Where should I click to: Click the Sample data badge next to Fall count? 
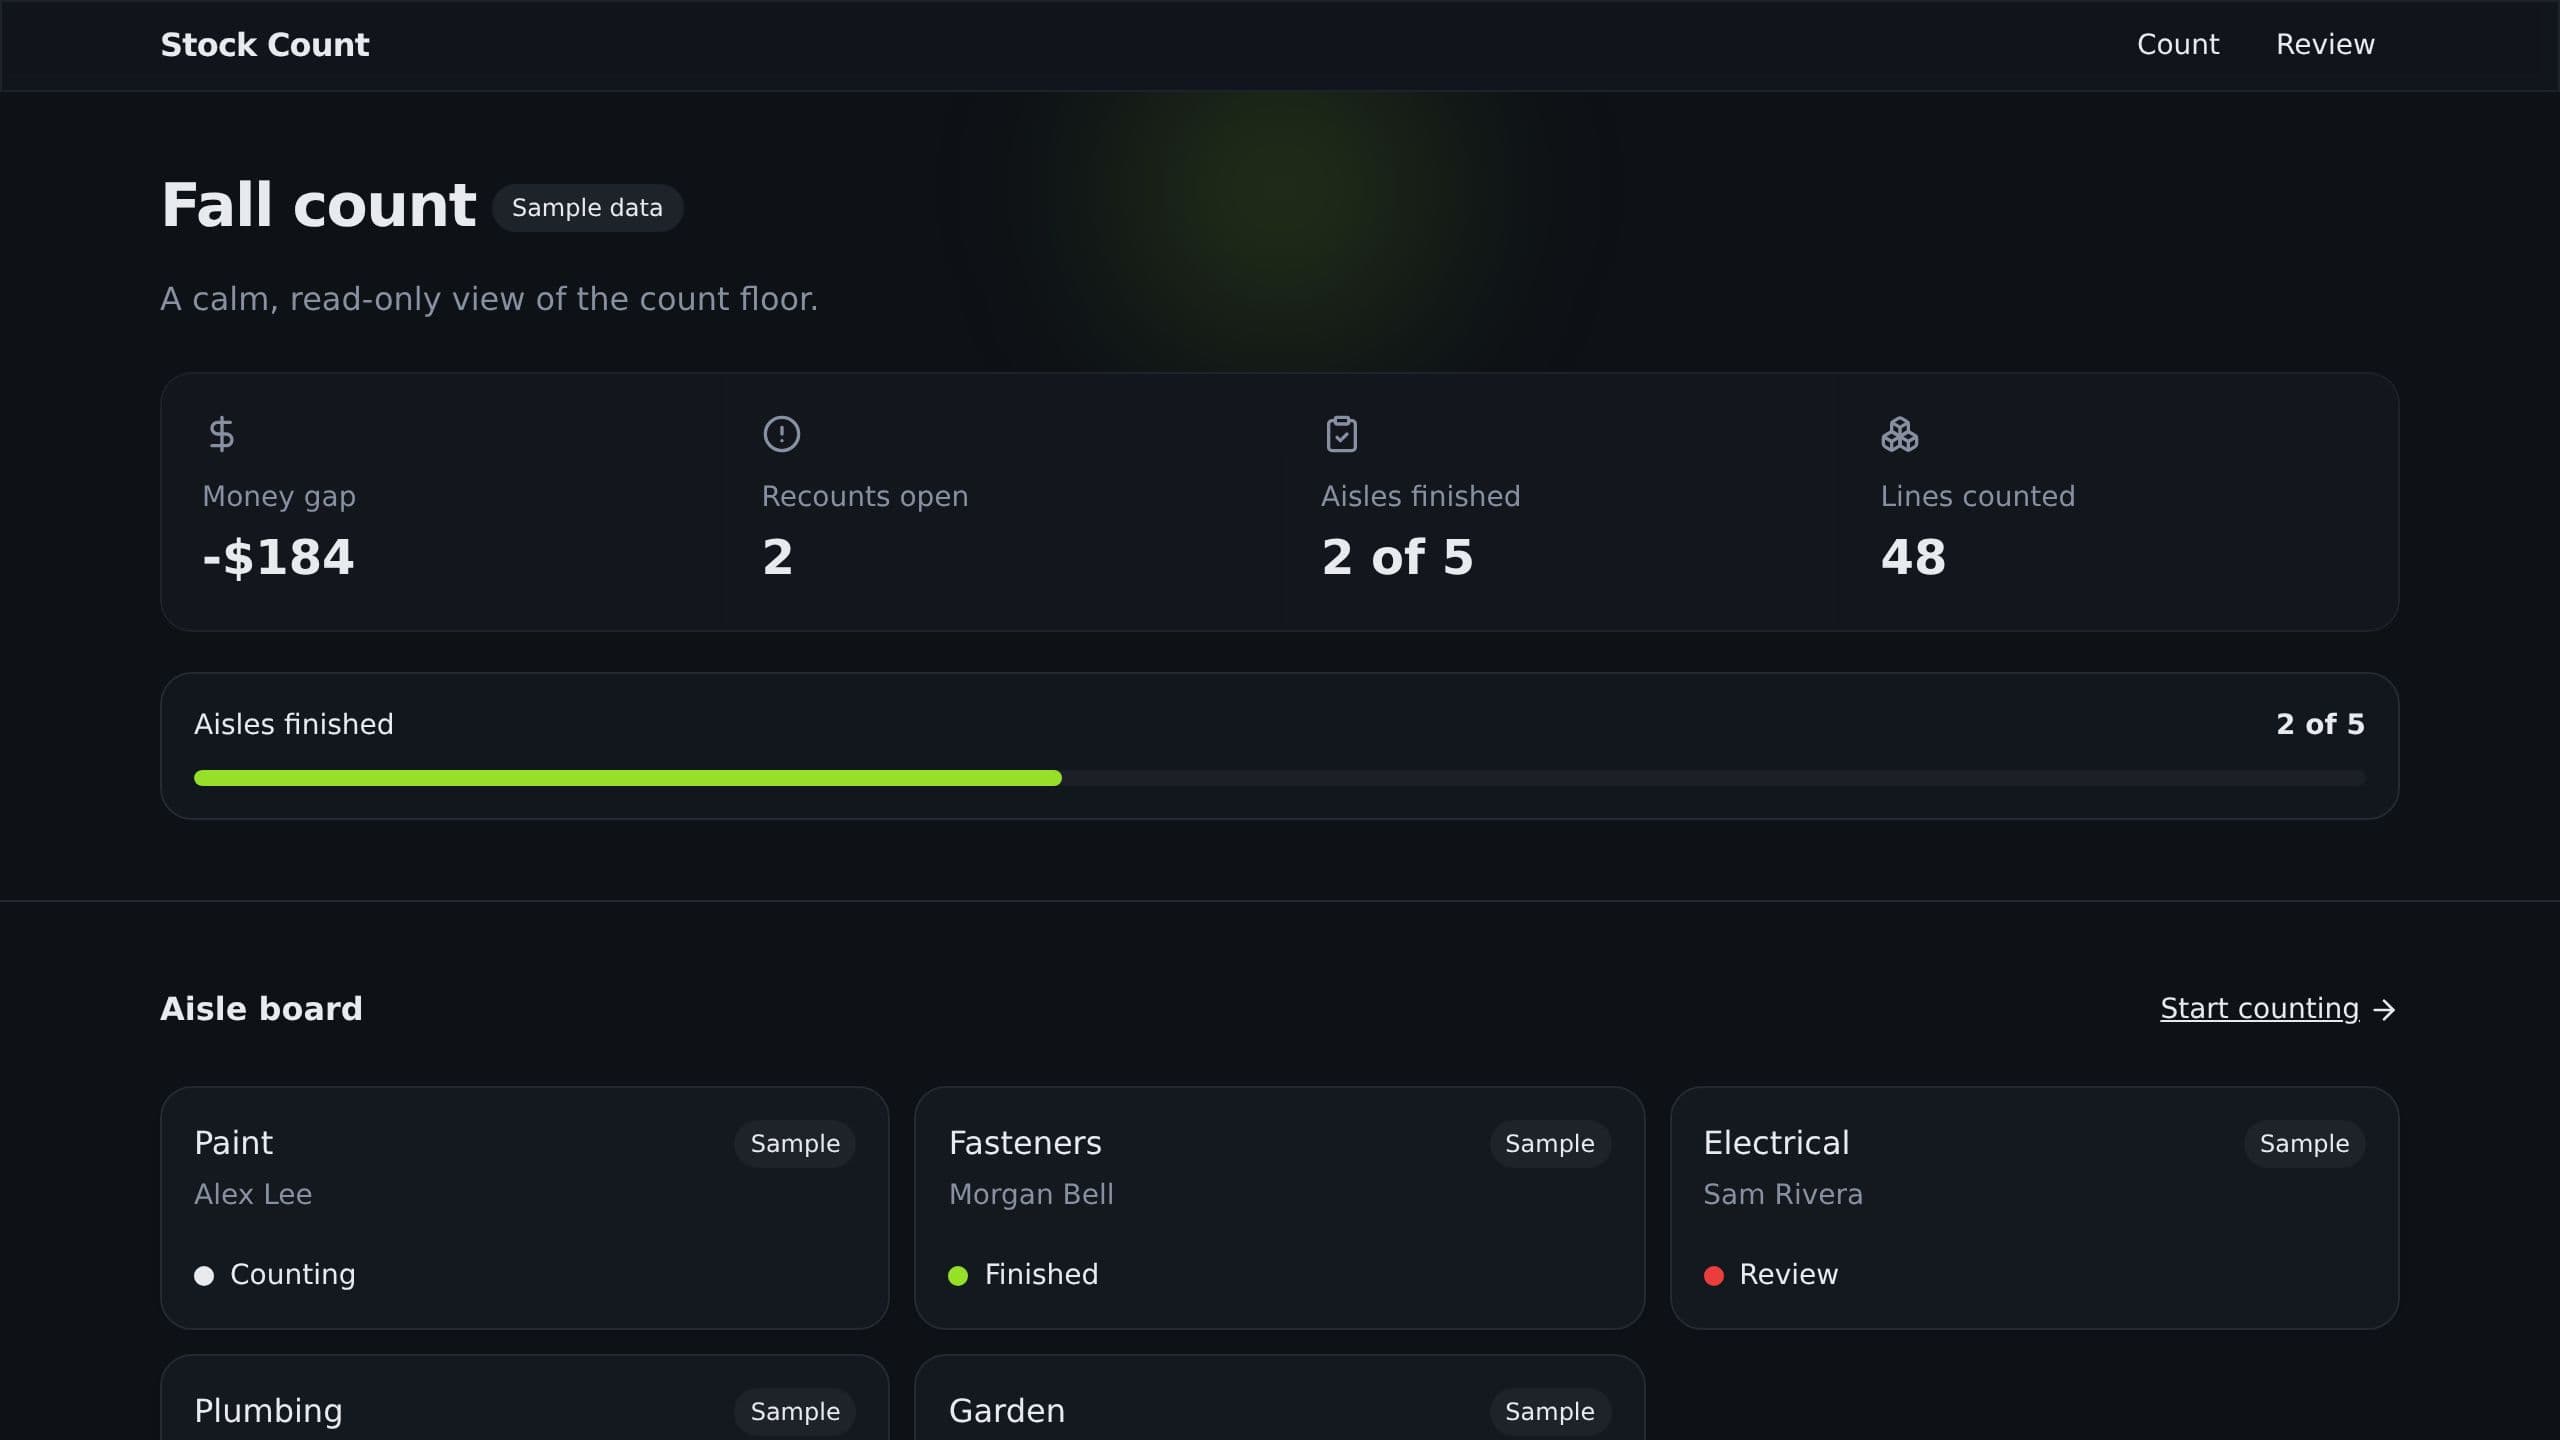[x=587, y=208]
